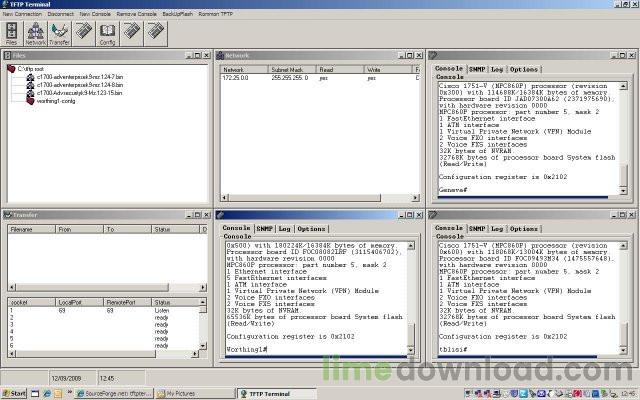Viewport: 640px width, 400px height.
Task: Switch to the SNMP tab in the Geneva console
Action: pos(477,69)
